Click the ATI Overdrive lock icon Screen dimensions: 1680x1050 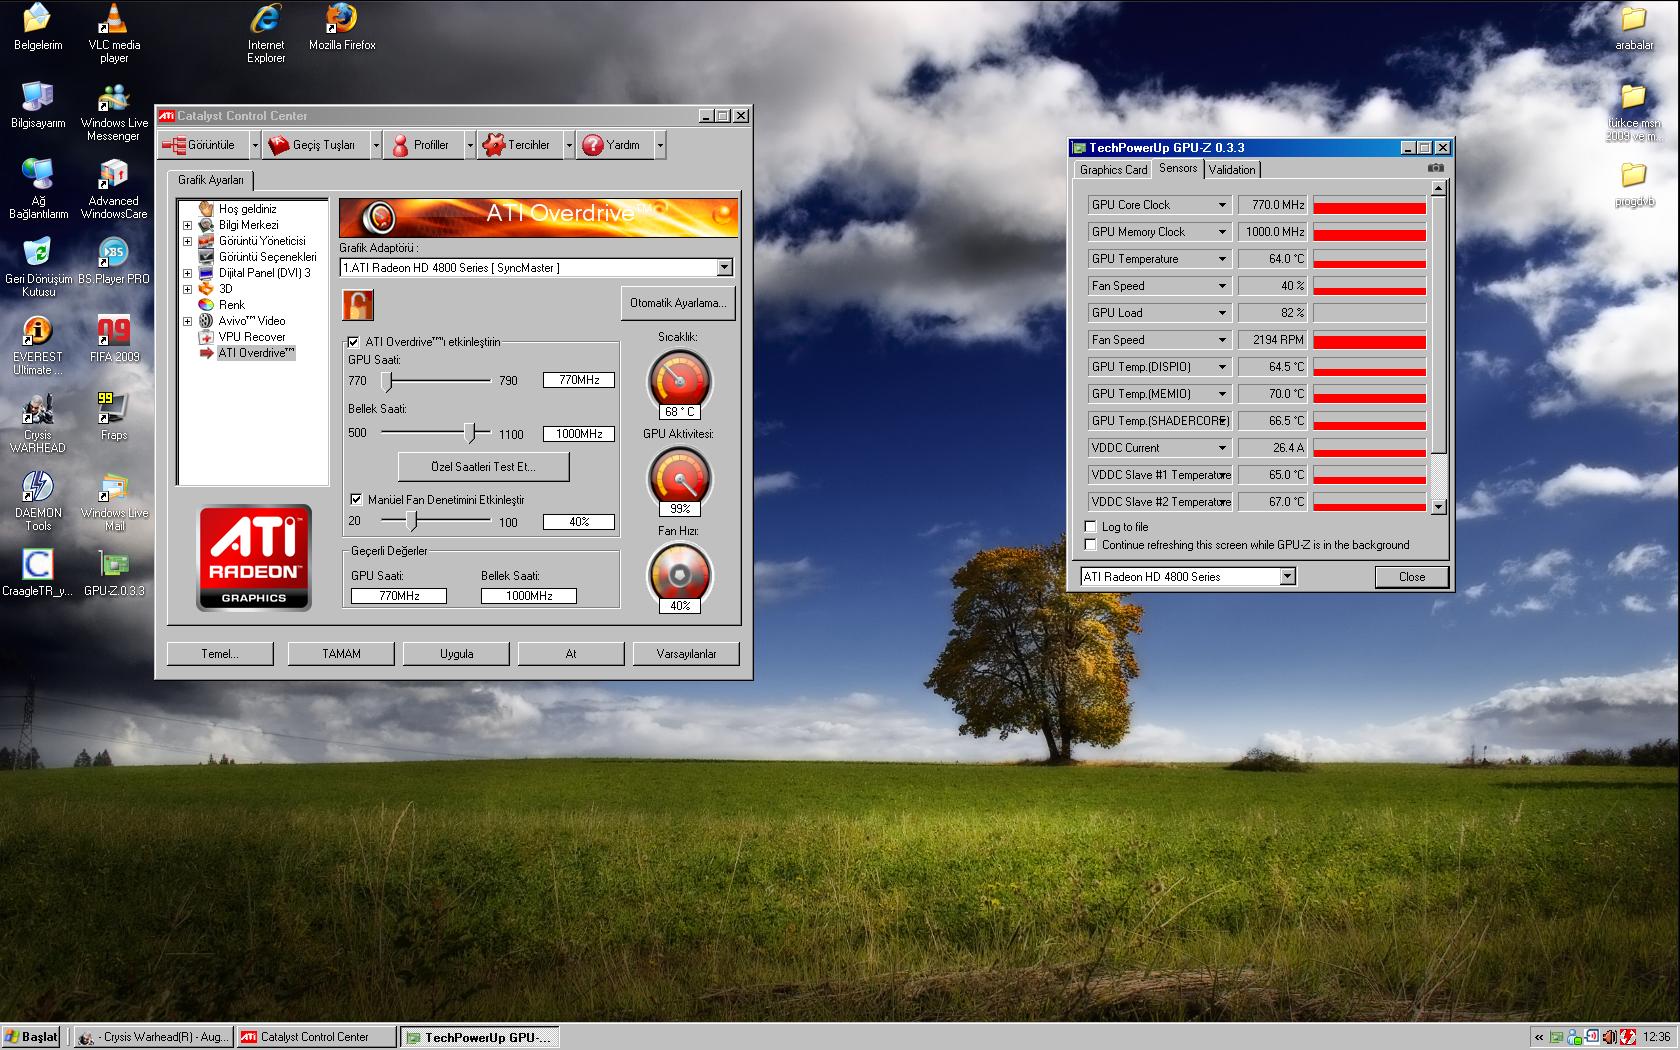click(357, 304)
